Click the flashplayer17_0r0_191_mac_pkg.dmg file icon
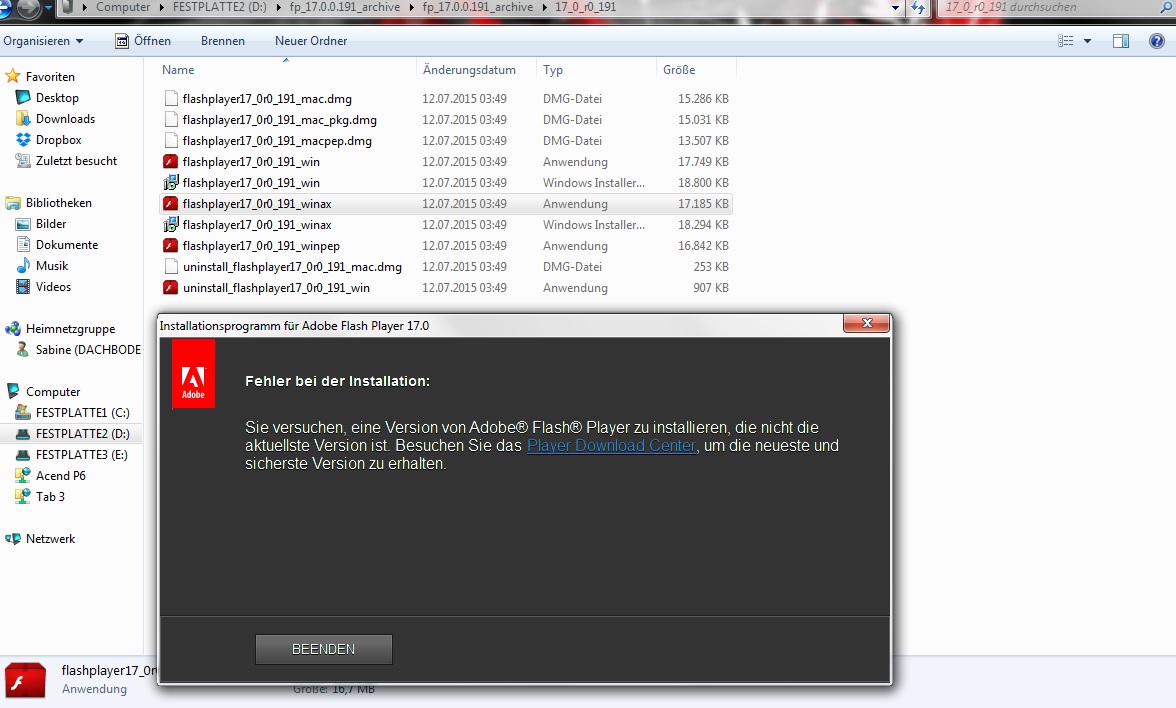Image resolution: width=1176 pixels, height=708 pixels. [x=171, y=119]
